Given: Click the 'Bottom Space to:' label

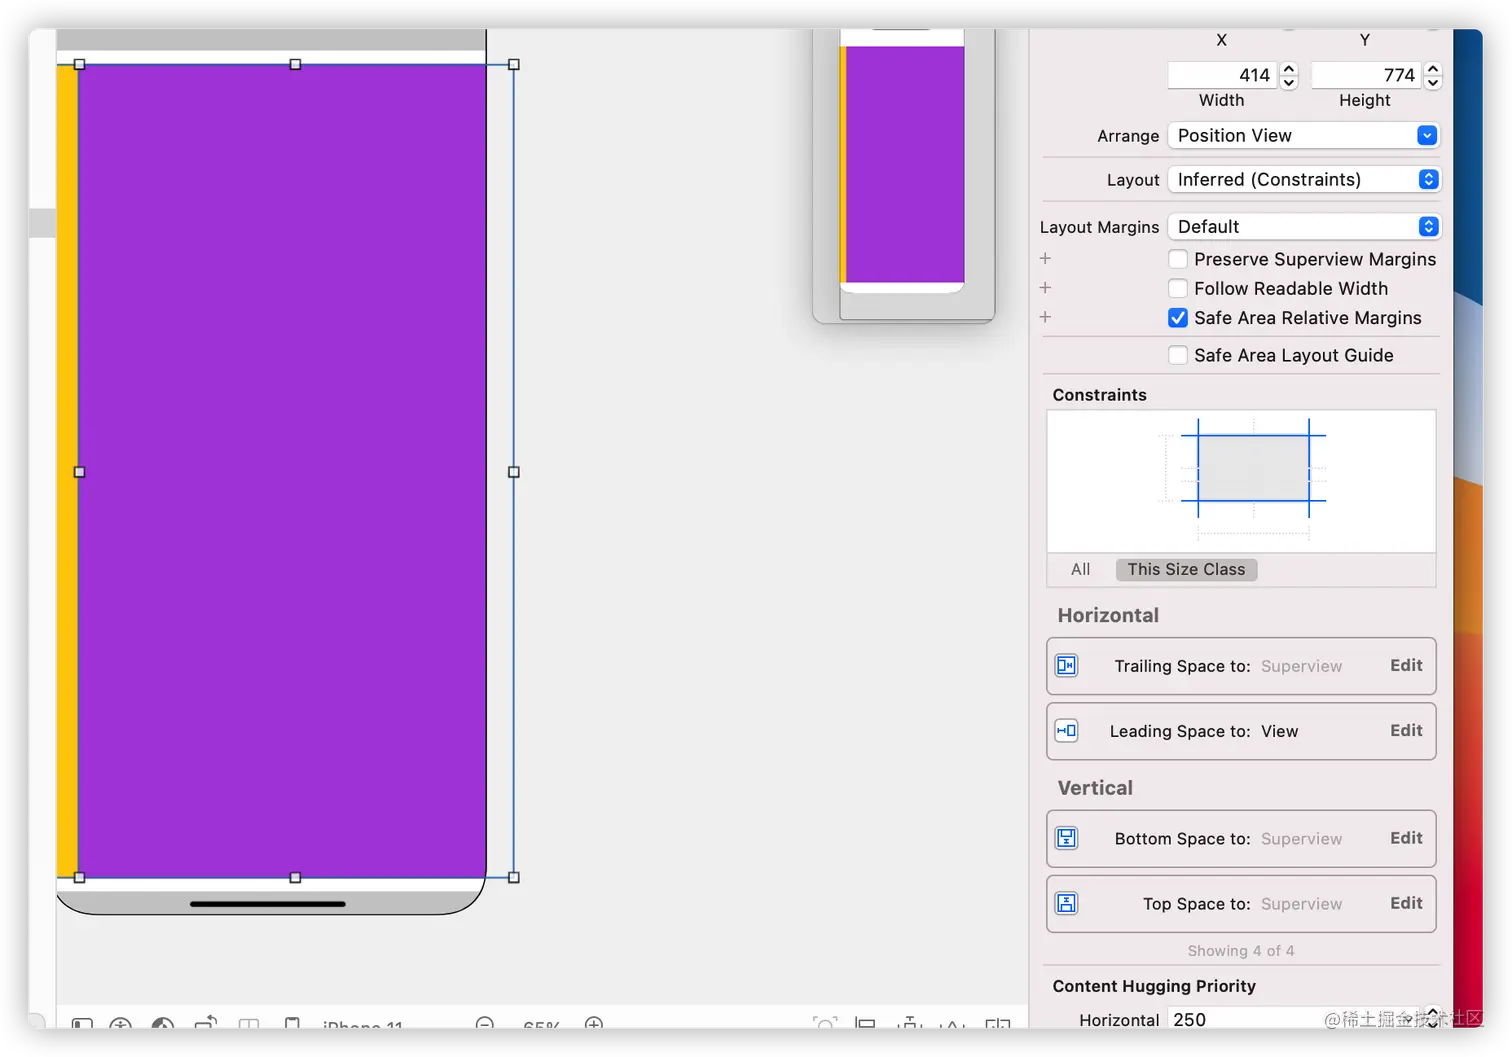Looking at the screenshot, I should point(1182,838).
